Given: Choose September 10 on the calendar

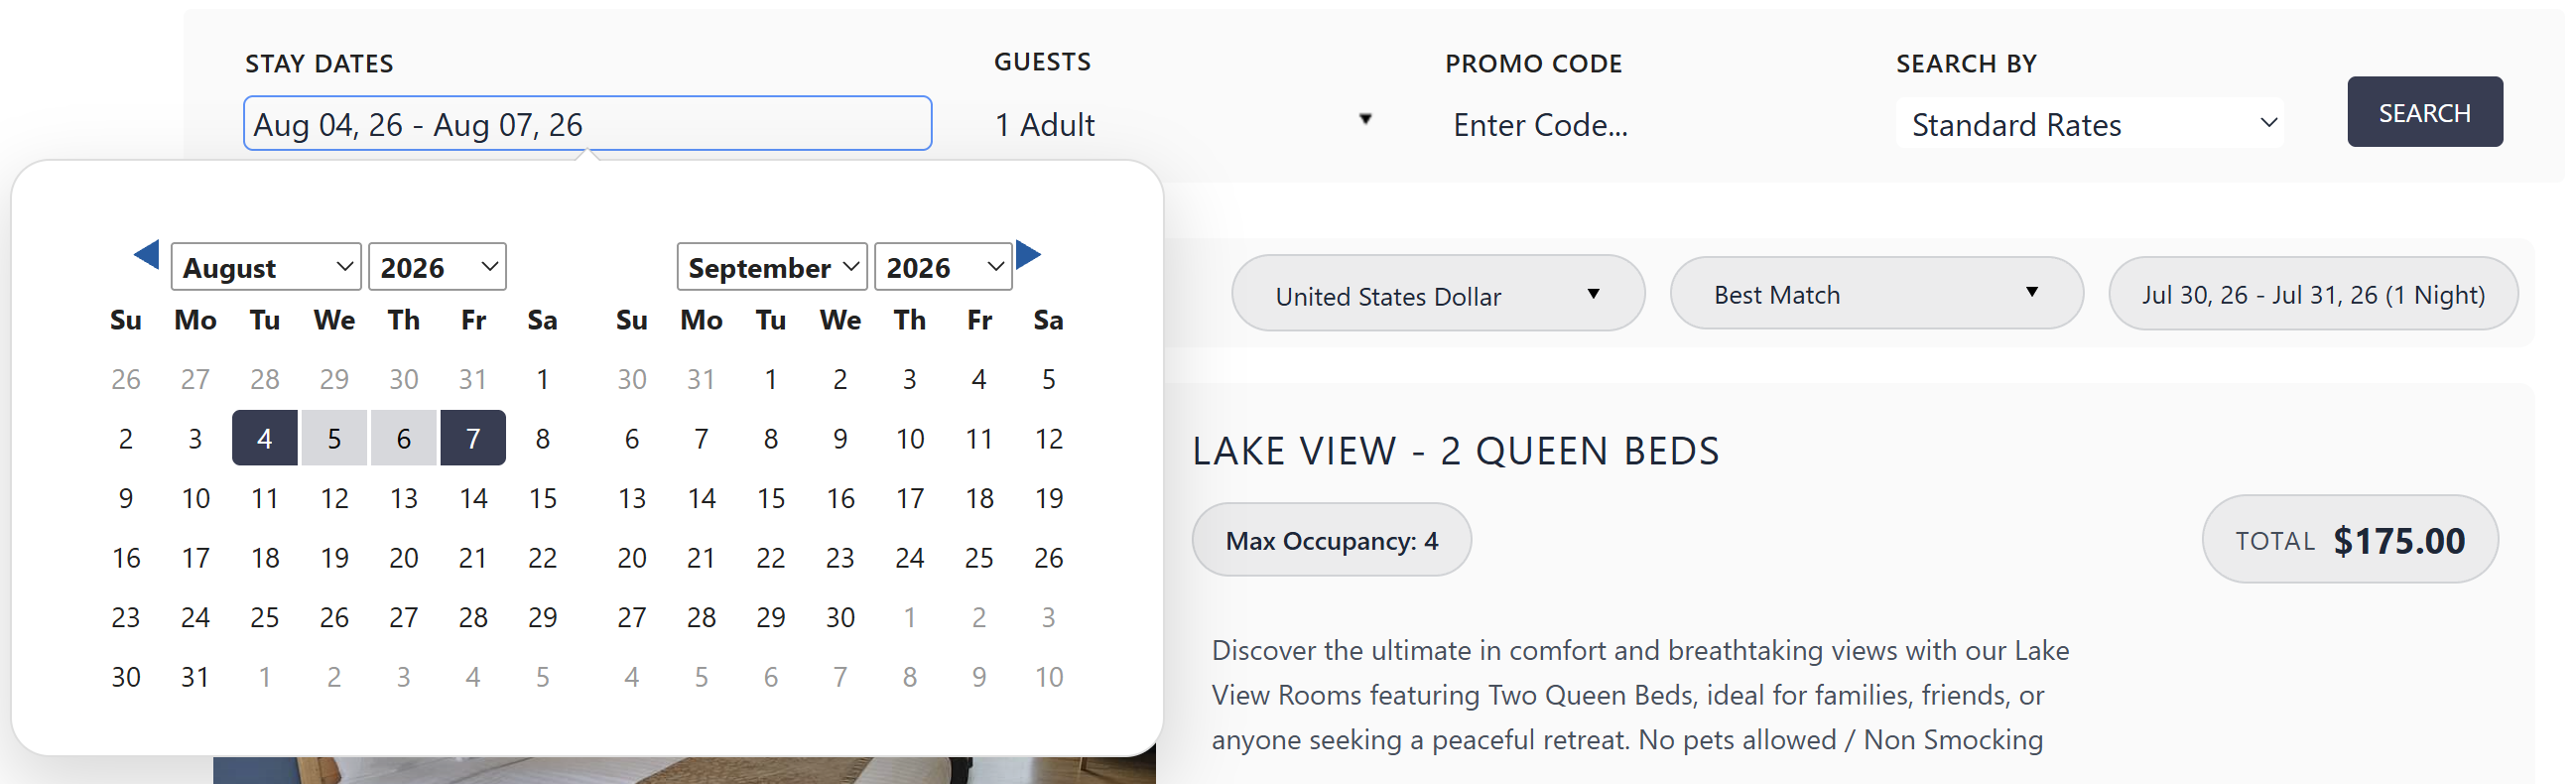Looking at the screenshot, I should [909, 438].
